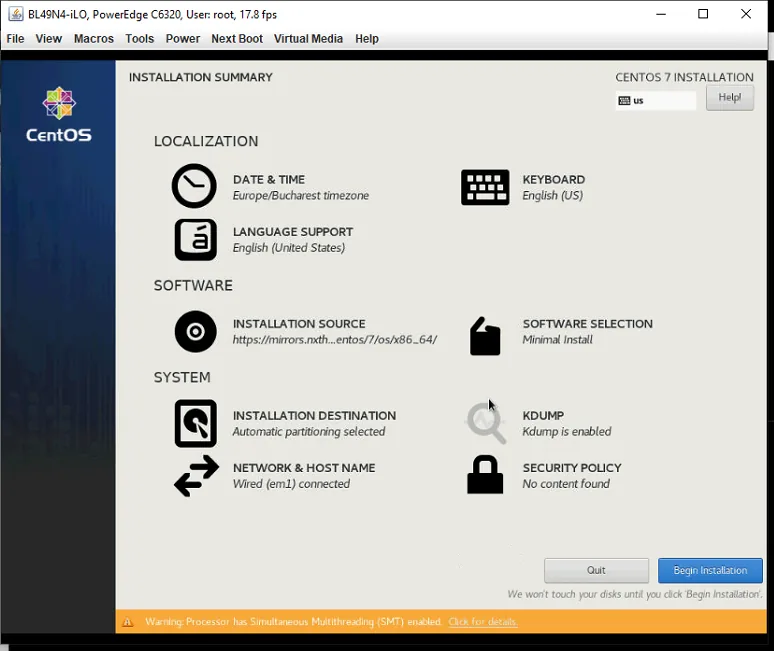This screenshot has height=651, width=774.
Task: Click the Installation Destination disk icon
Action: pyautogui.click(x=195, y=423)
